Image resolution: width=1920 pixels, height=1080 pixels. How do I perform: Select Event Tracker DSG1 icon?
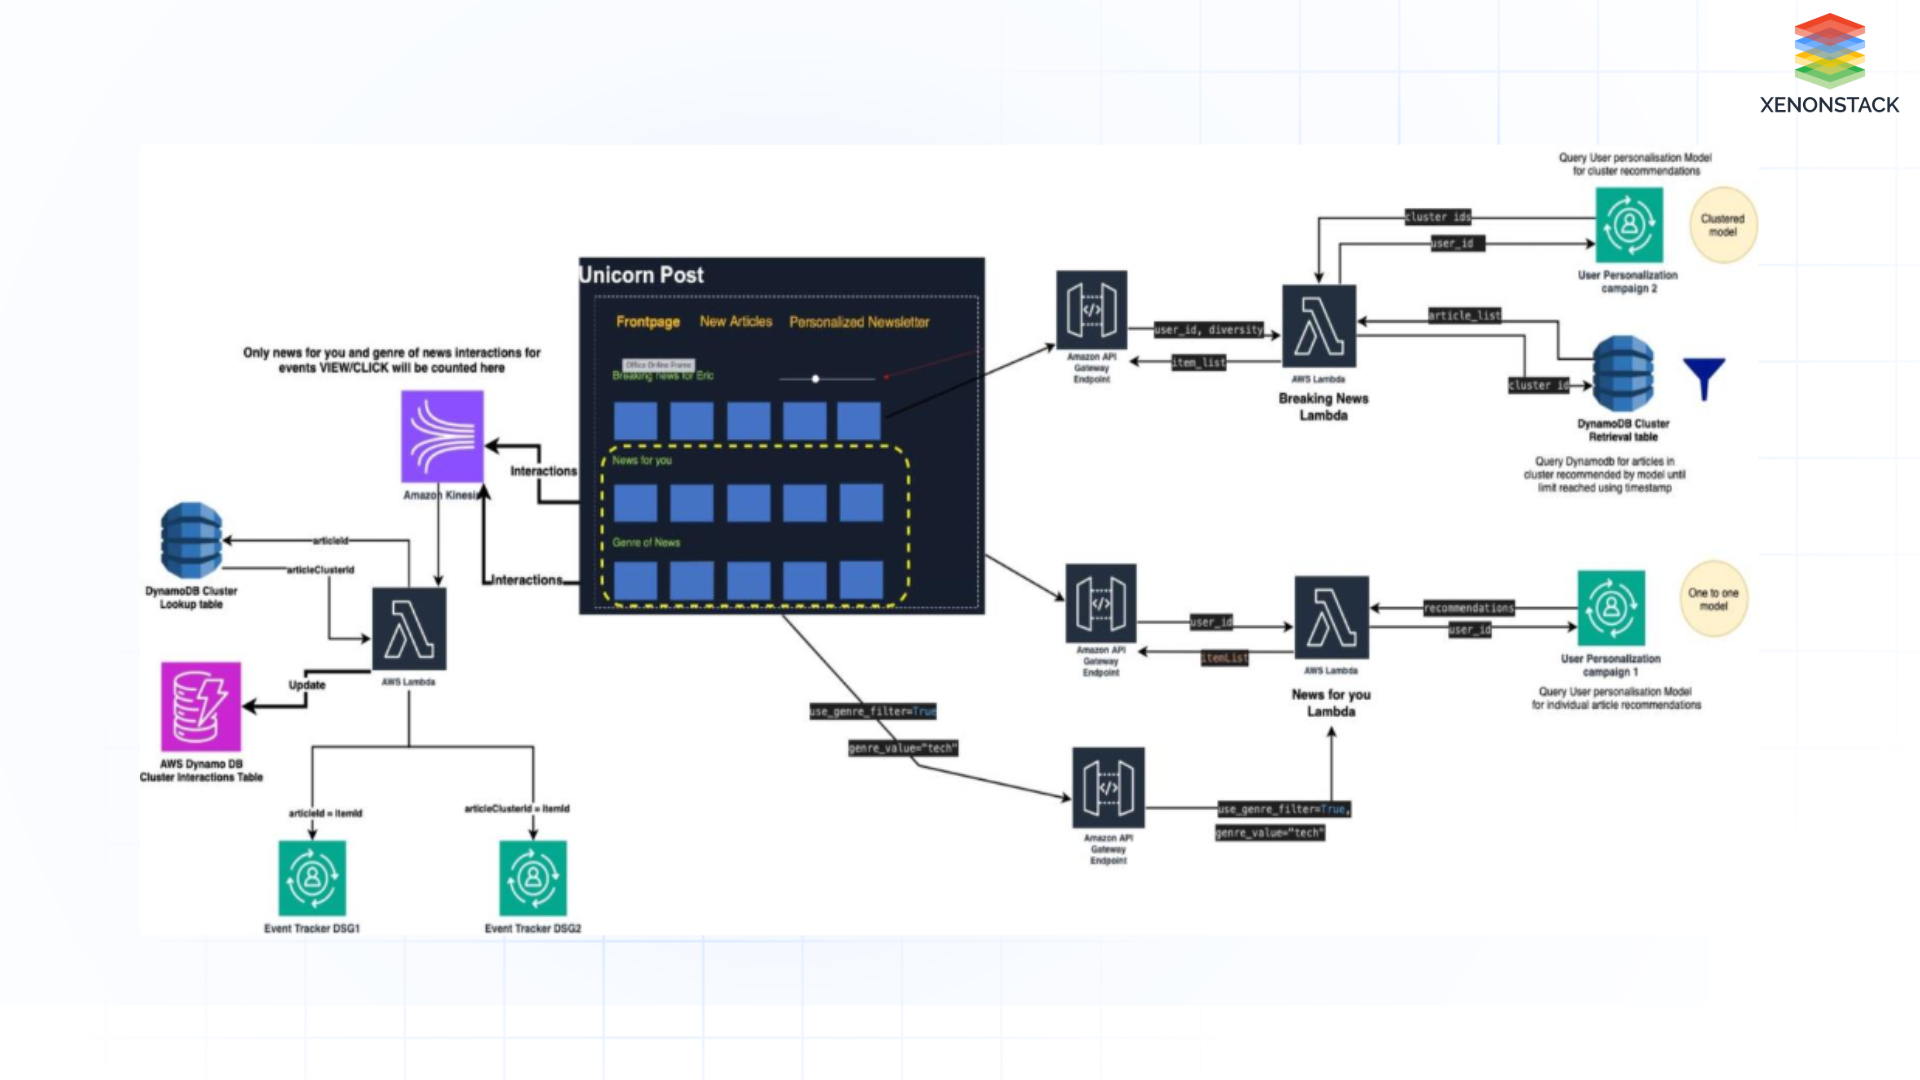tap(312, 878)
